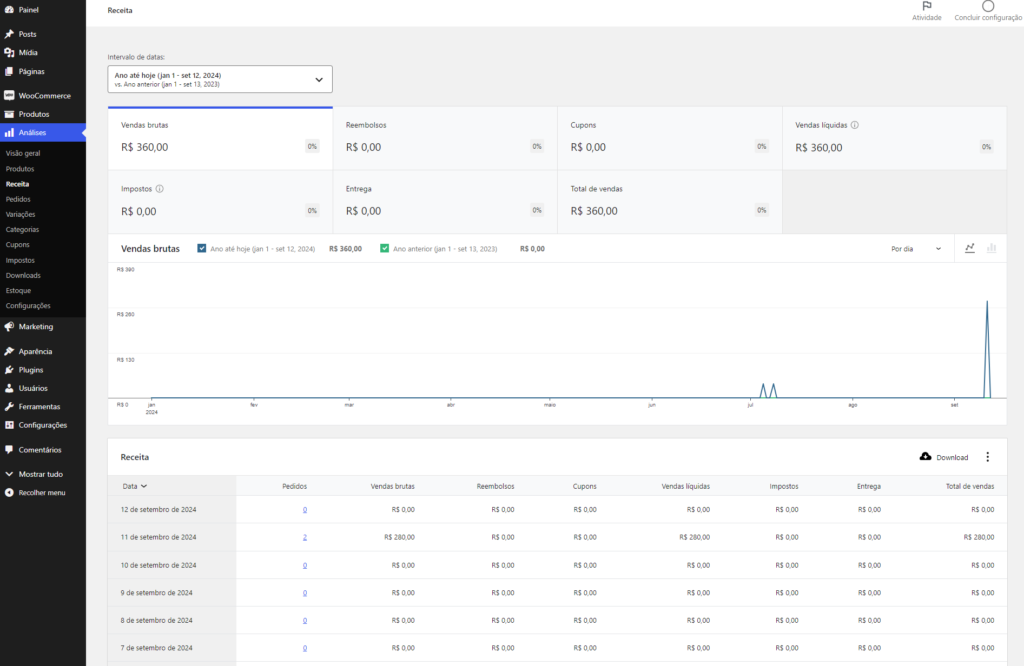Switch to bar chart view icon
Viewport: 1024px width, 666px height.
click(x=991, y=248)
